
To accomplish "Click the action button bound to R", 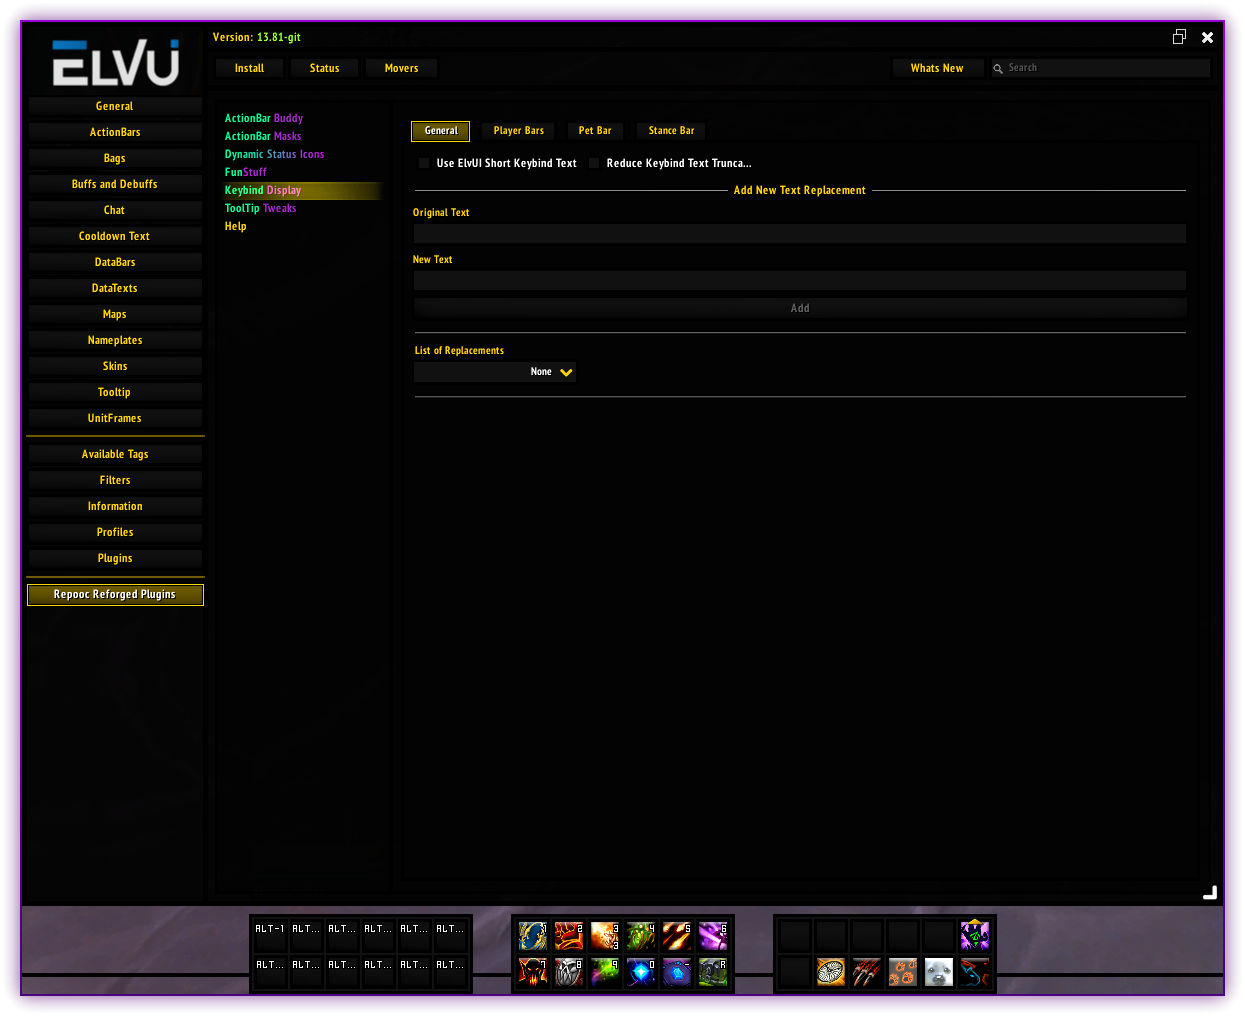I will pyautogui.click(x=713, y=972).
